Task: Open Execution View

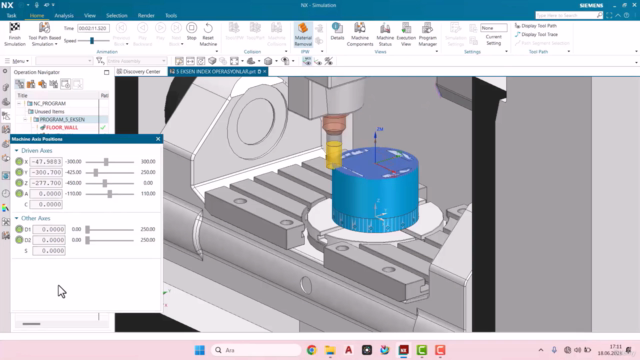Action: point(406,34)
